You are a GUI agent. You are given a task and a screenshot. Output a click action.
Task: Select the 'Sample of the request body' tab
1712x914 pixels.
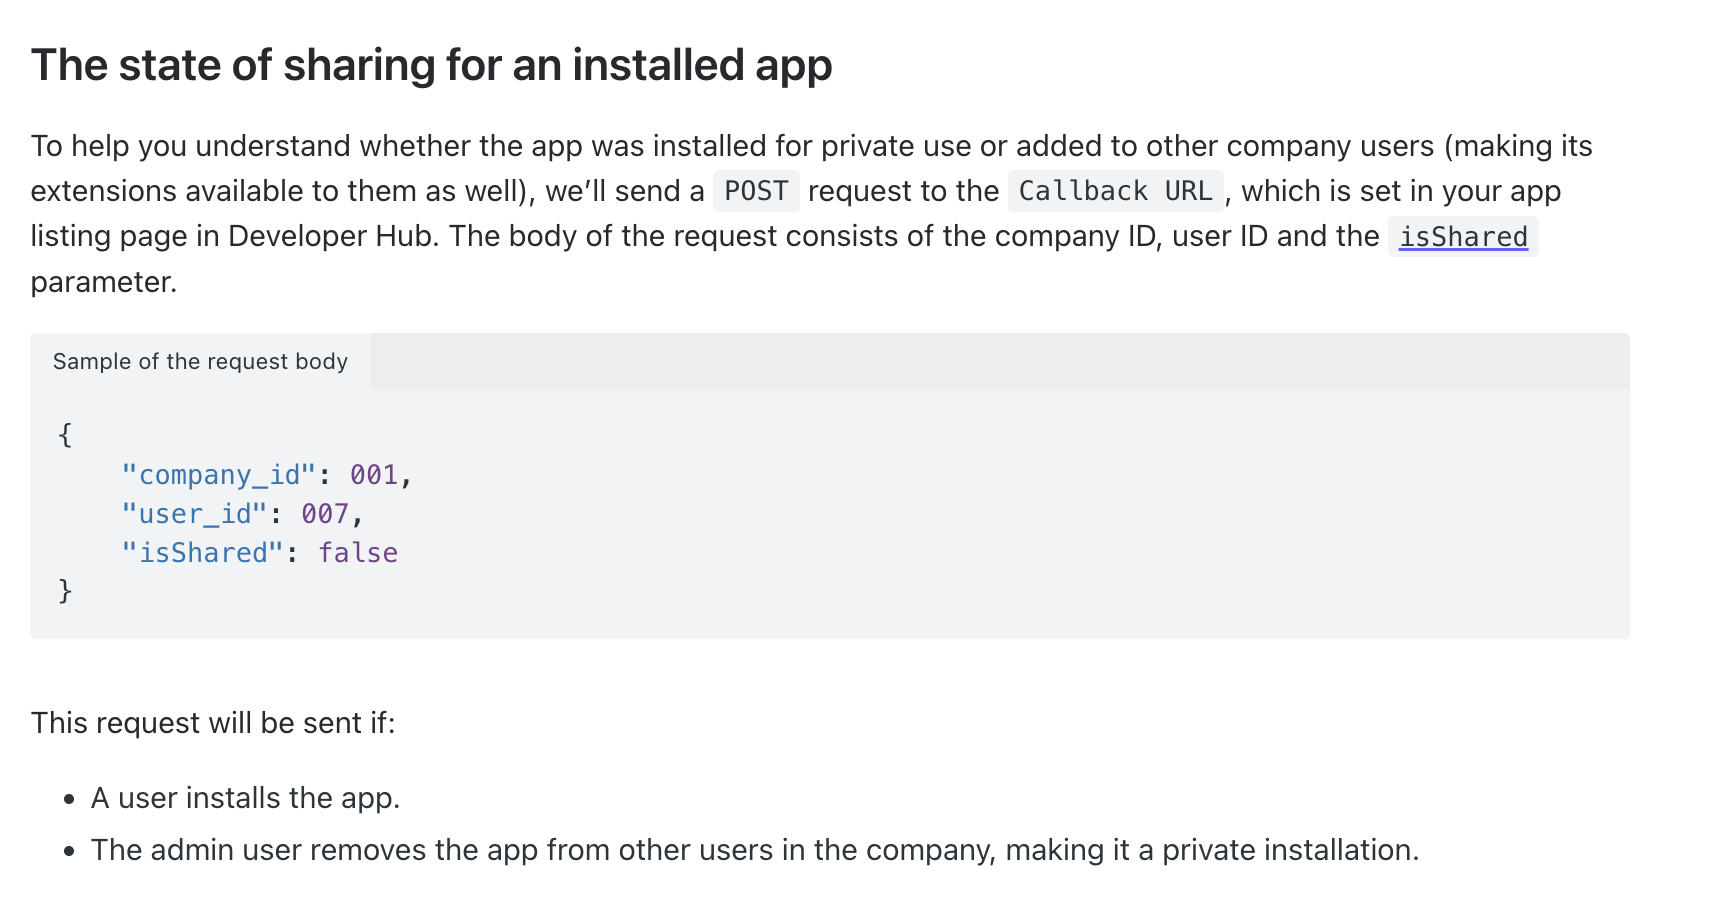(x=200, y=361)
